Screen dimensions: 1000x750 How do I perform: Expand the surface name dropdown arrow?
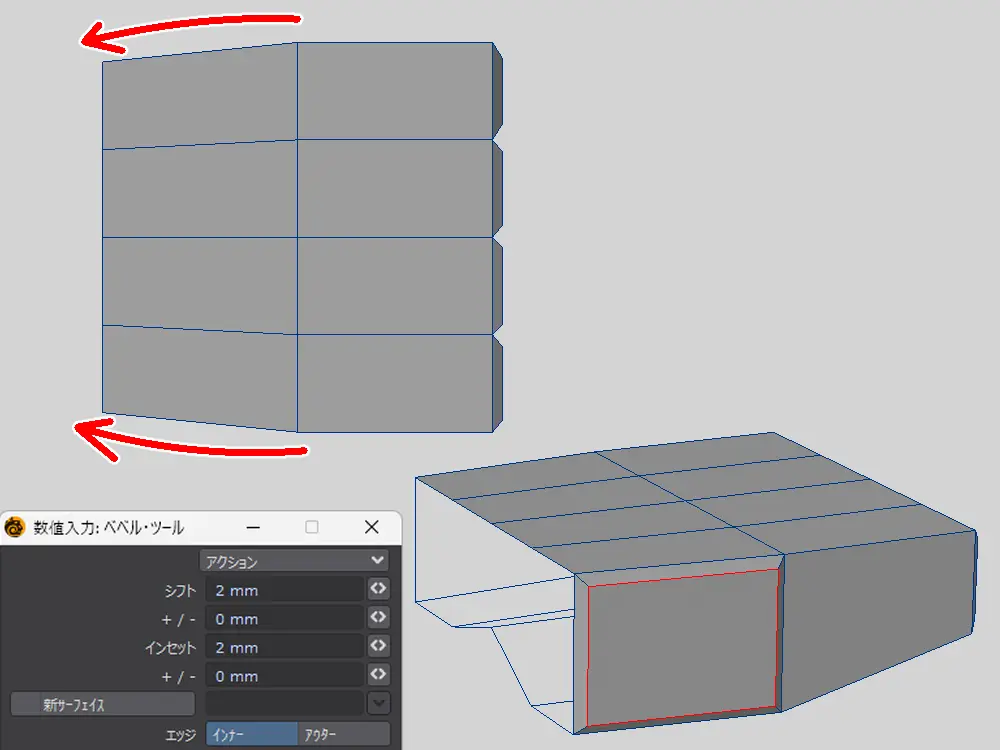(378, 704)
